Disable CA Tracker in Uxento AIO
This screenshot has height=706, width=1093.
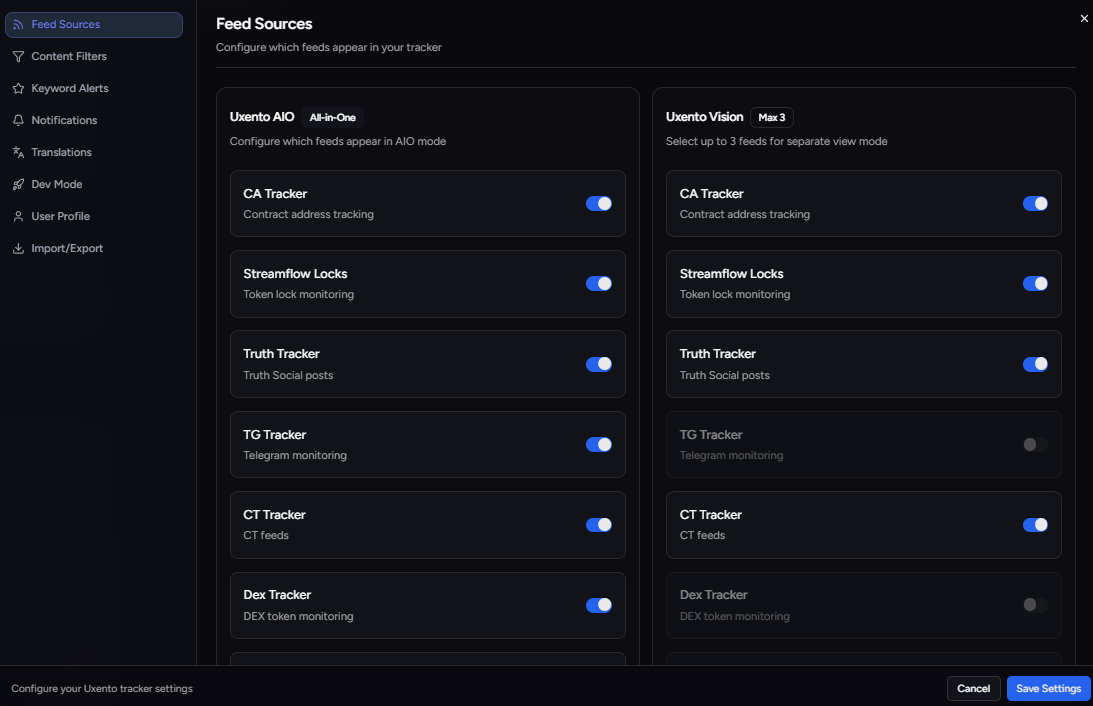pos(598,203)
